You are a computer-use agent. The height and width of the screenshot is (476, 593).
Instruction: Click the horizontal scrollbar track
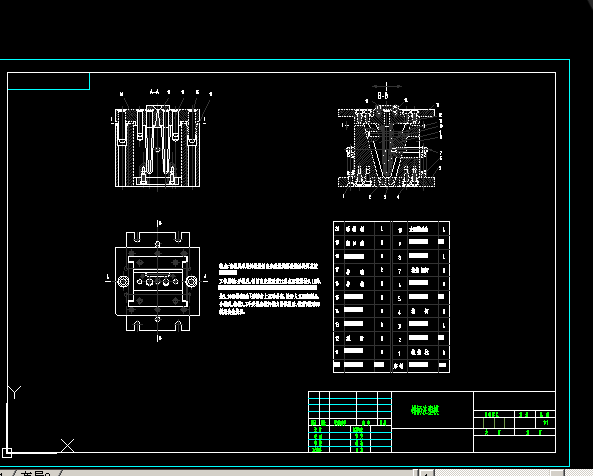click(x=492, y=473)
